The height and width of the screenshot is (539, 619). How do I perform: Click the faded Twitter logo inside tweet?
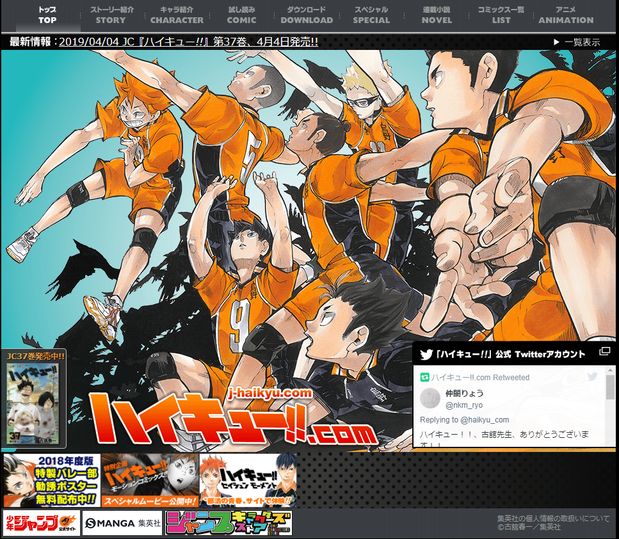pyautogui.click(x=592, y=376)
